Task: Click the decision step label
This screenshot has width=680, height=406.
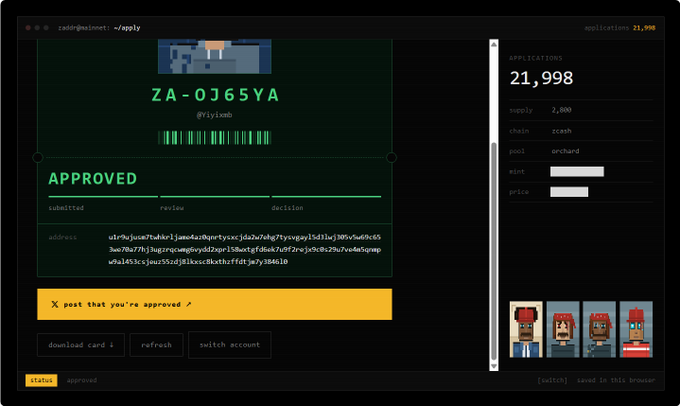Action: pos(287,208)
